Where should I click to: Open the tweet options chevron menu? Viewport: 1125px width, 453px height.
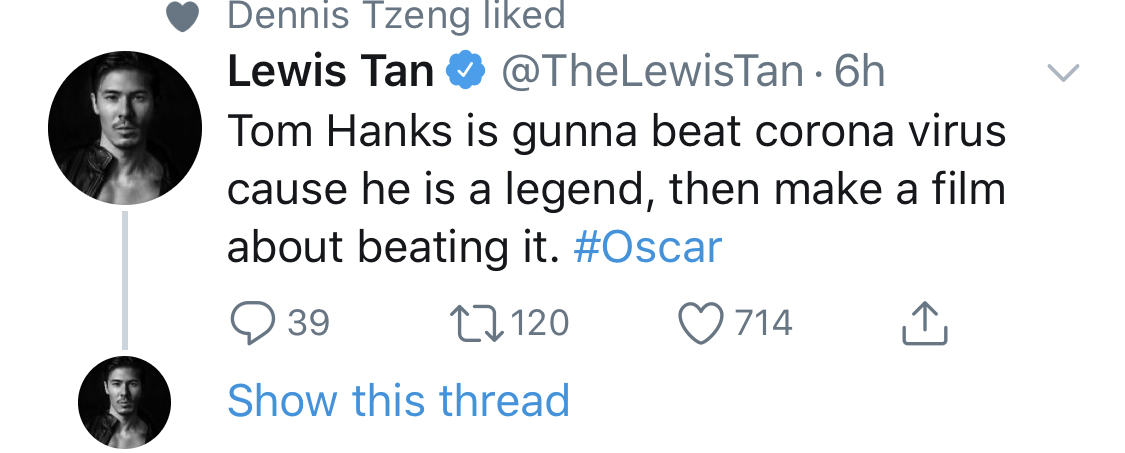(1062, 72)
